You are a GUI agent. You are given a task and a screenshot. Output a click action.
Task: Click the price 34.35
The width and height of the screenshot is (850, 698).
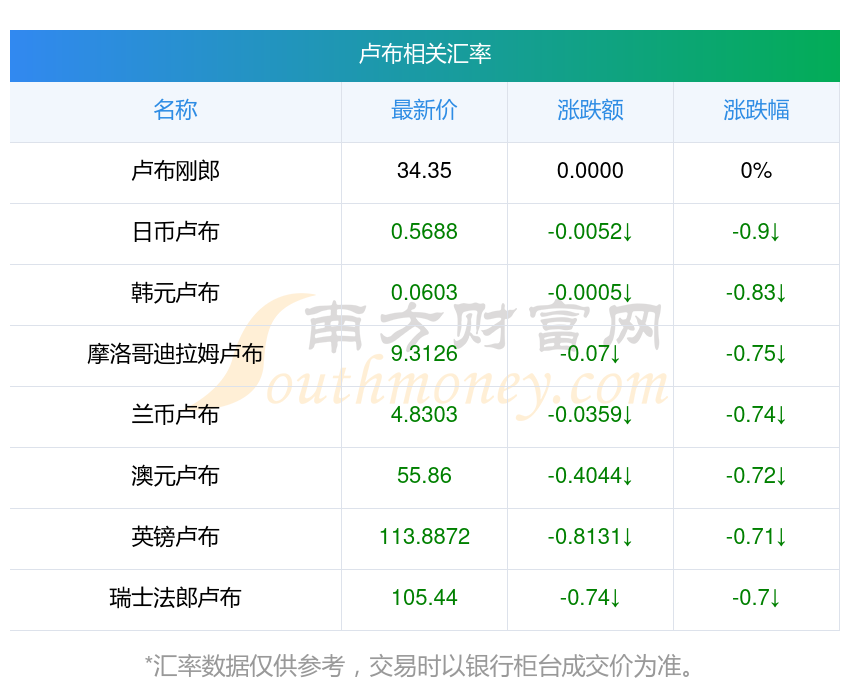click(x=424, y=171)
